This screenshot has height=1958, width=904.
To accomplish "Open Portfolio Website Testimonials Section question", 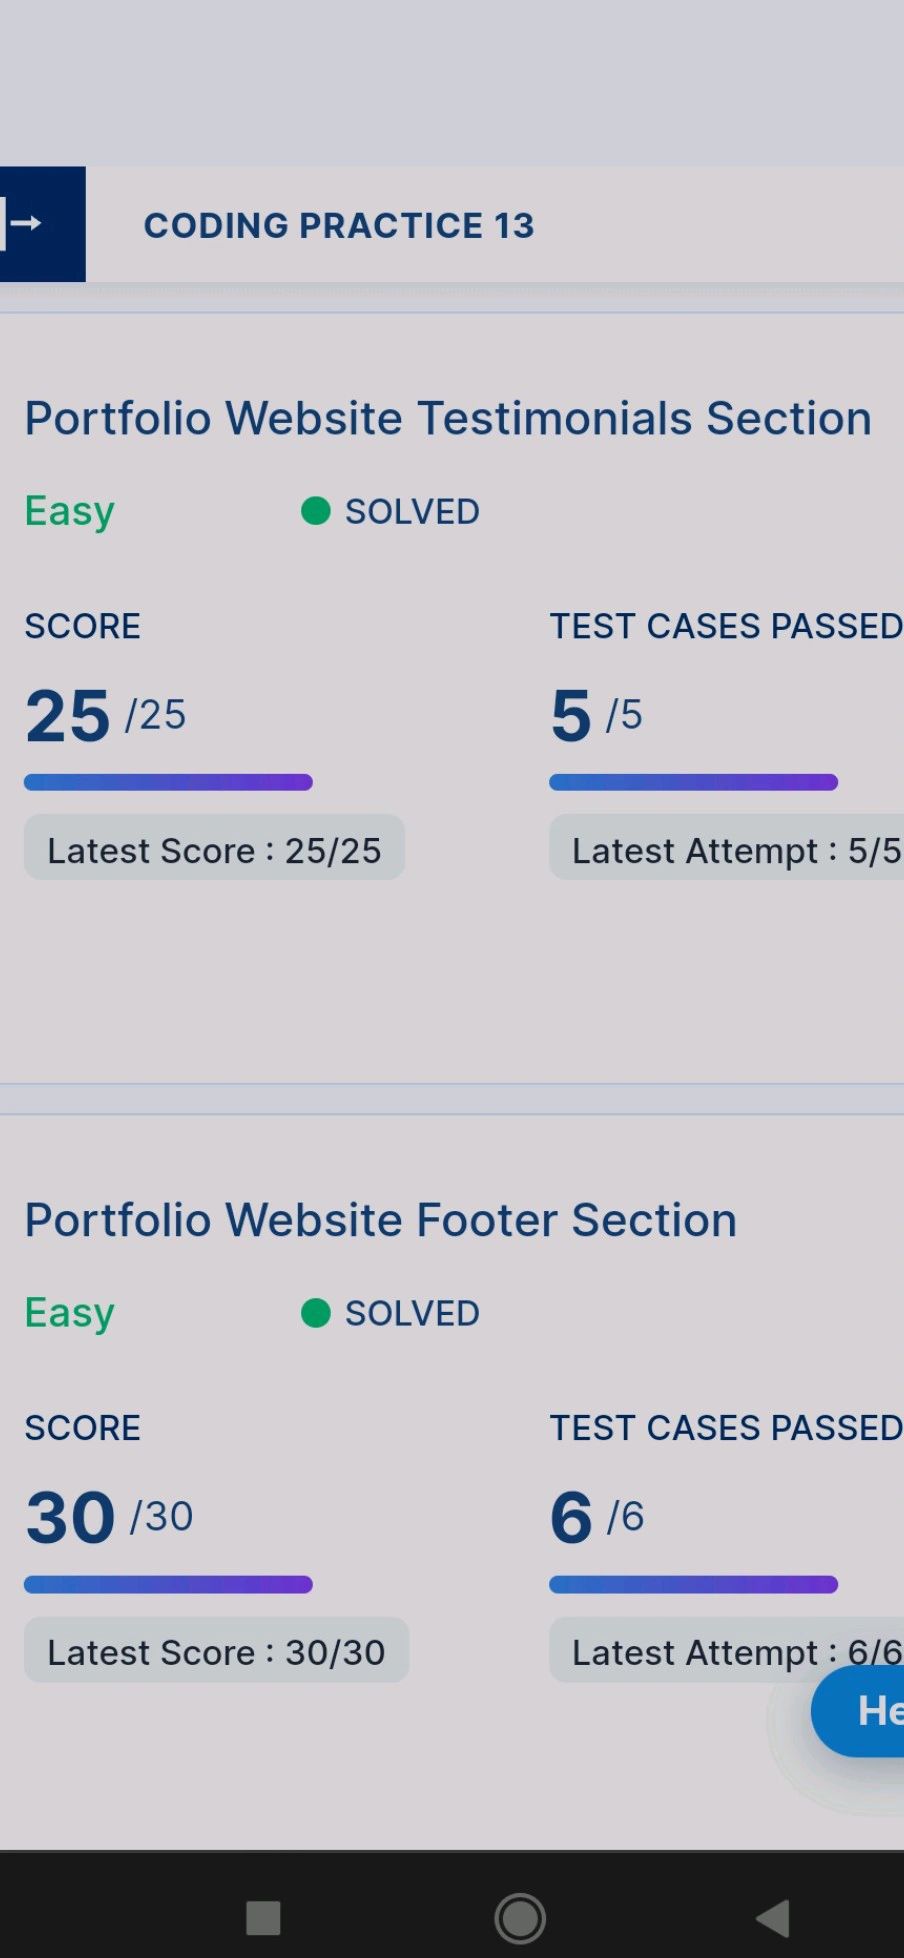I will pyautogui.click(x=448, y=418).
